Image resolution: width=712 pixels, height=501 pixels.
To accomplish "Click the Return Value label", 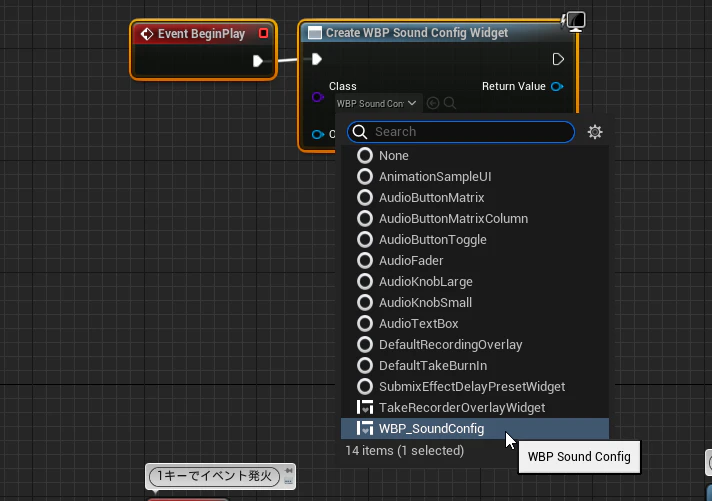I will (514, 86).
